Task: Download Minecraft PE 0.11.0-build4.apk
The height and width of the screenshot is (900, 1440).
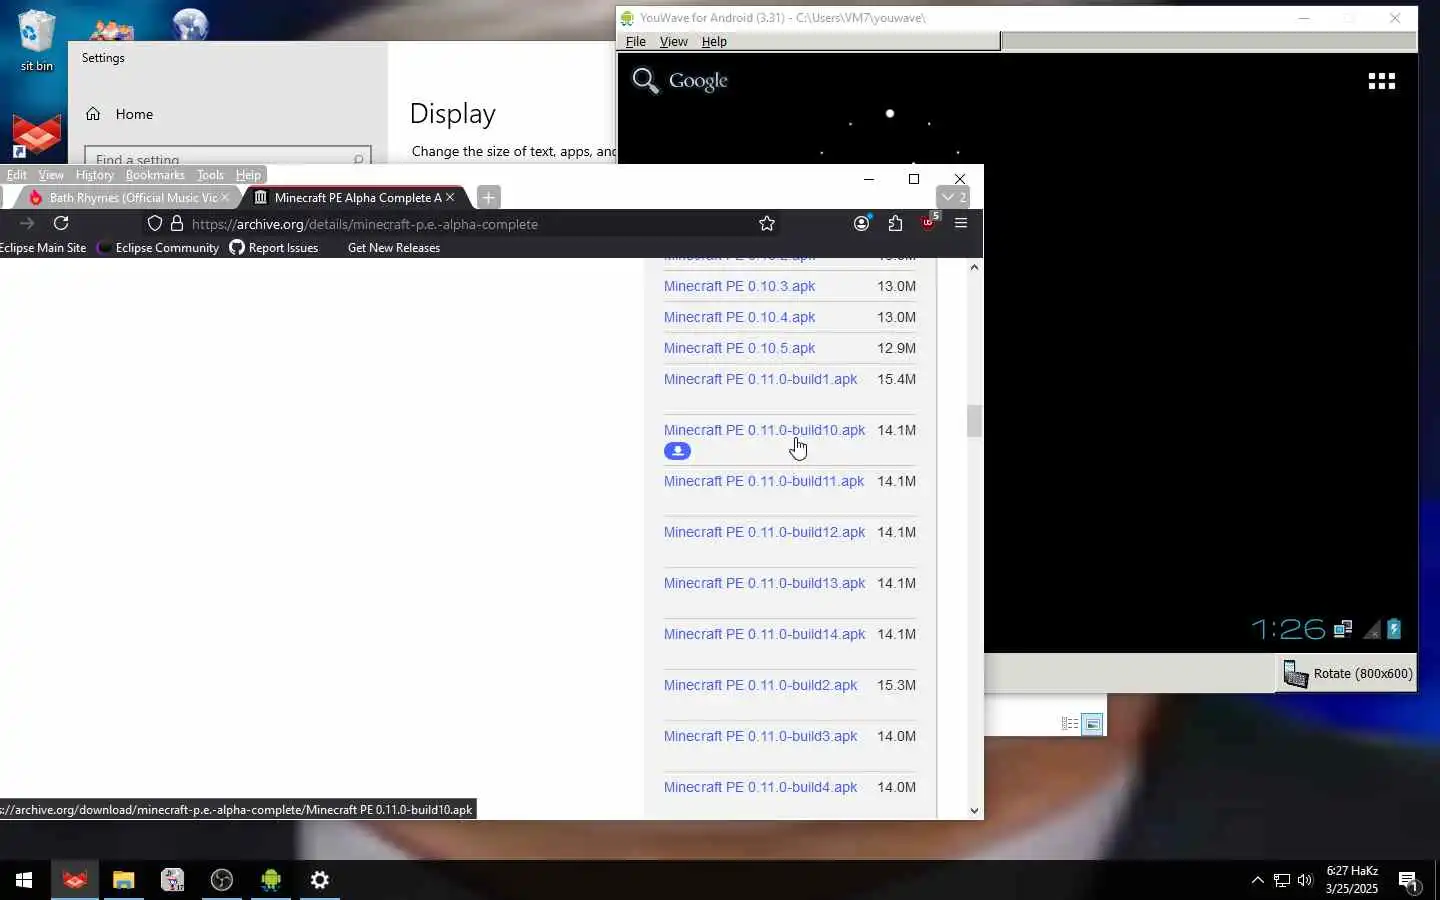Action: [x=760, y=787]
